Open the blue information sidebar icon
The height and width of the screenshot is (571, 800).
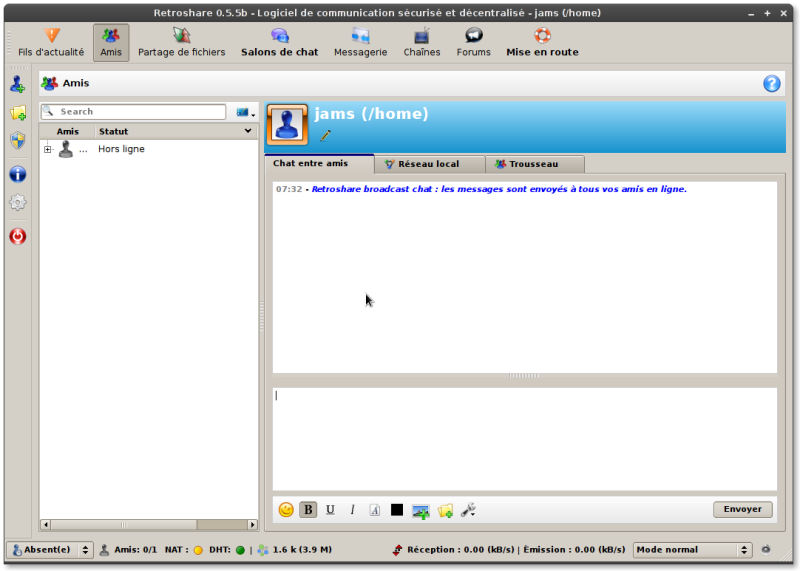18,175
